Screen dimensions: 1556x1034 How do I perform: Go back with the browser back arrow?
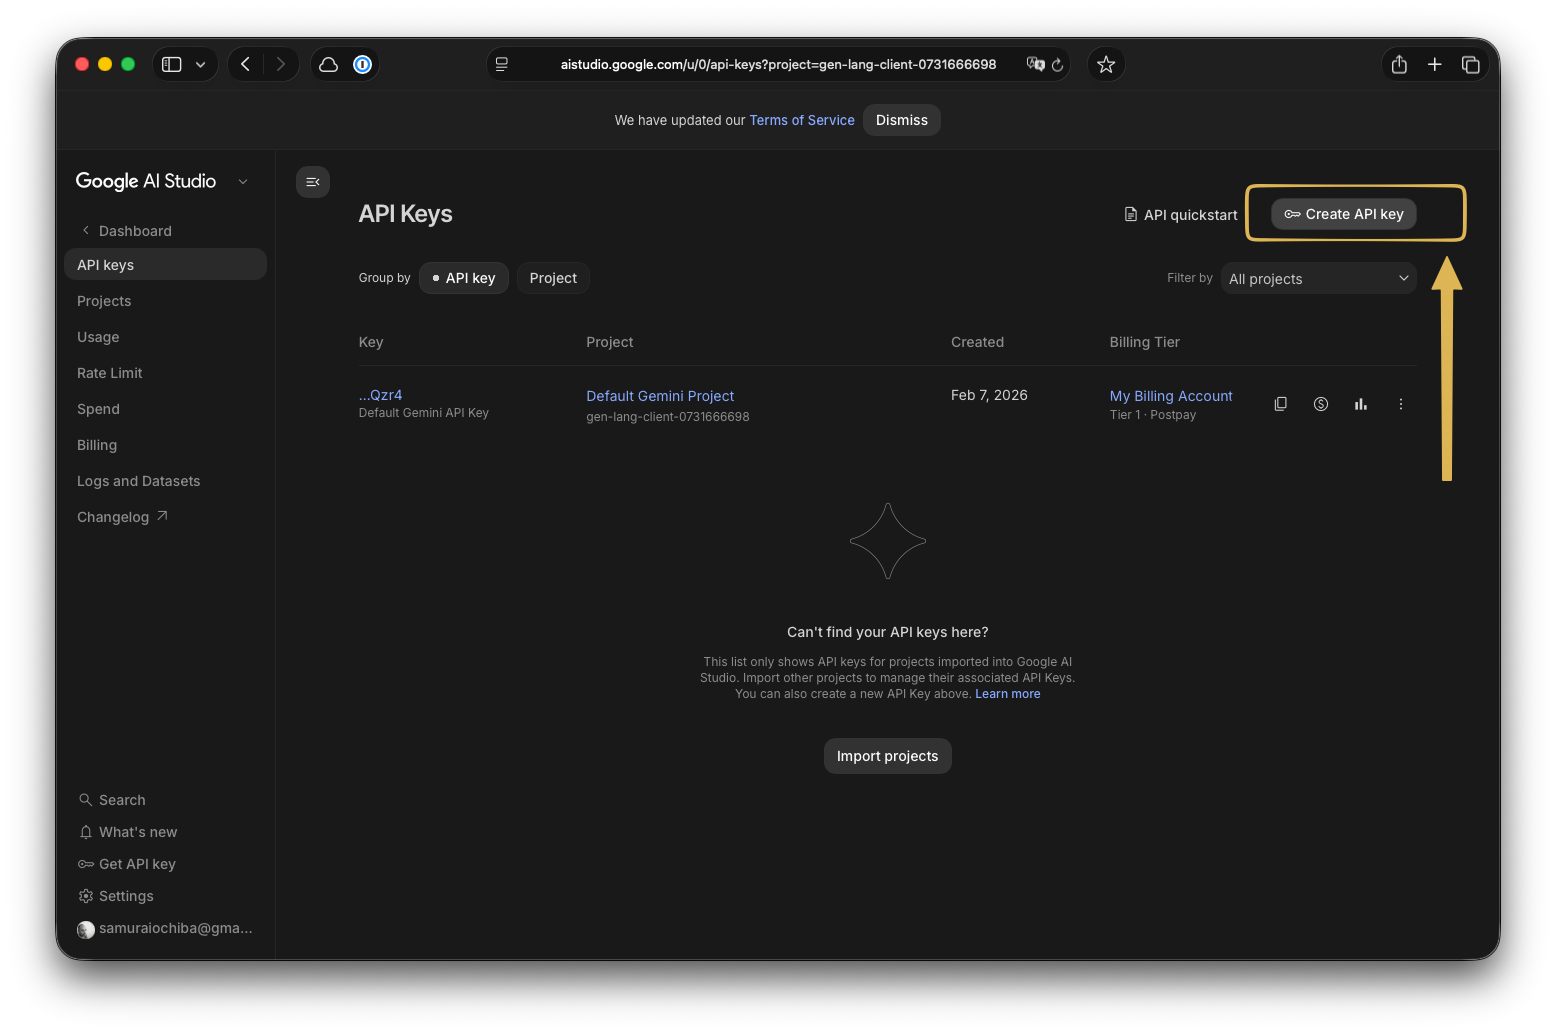245,64
